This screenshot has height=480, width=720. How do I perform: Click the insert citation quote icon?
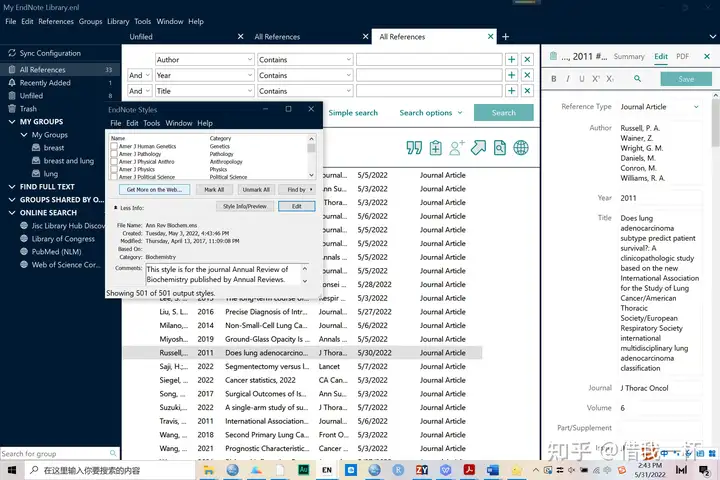tap(413, 148)
